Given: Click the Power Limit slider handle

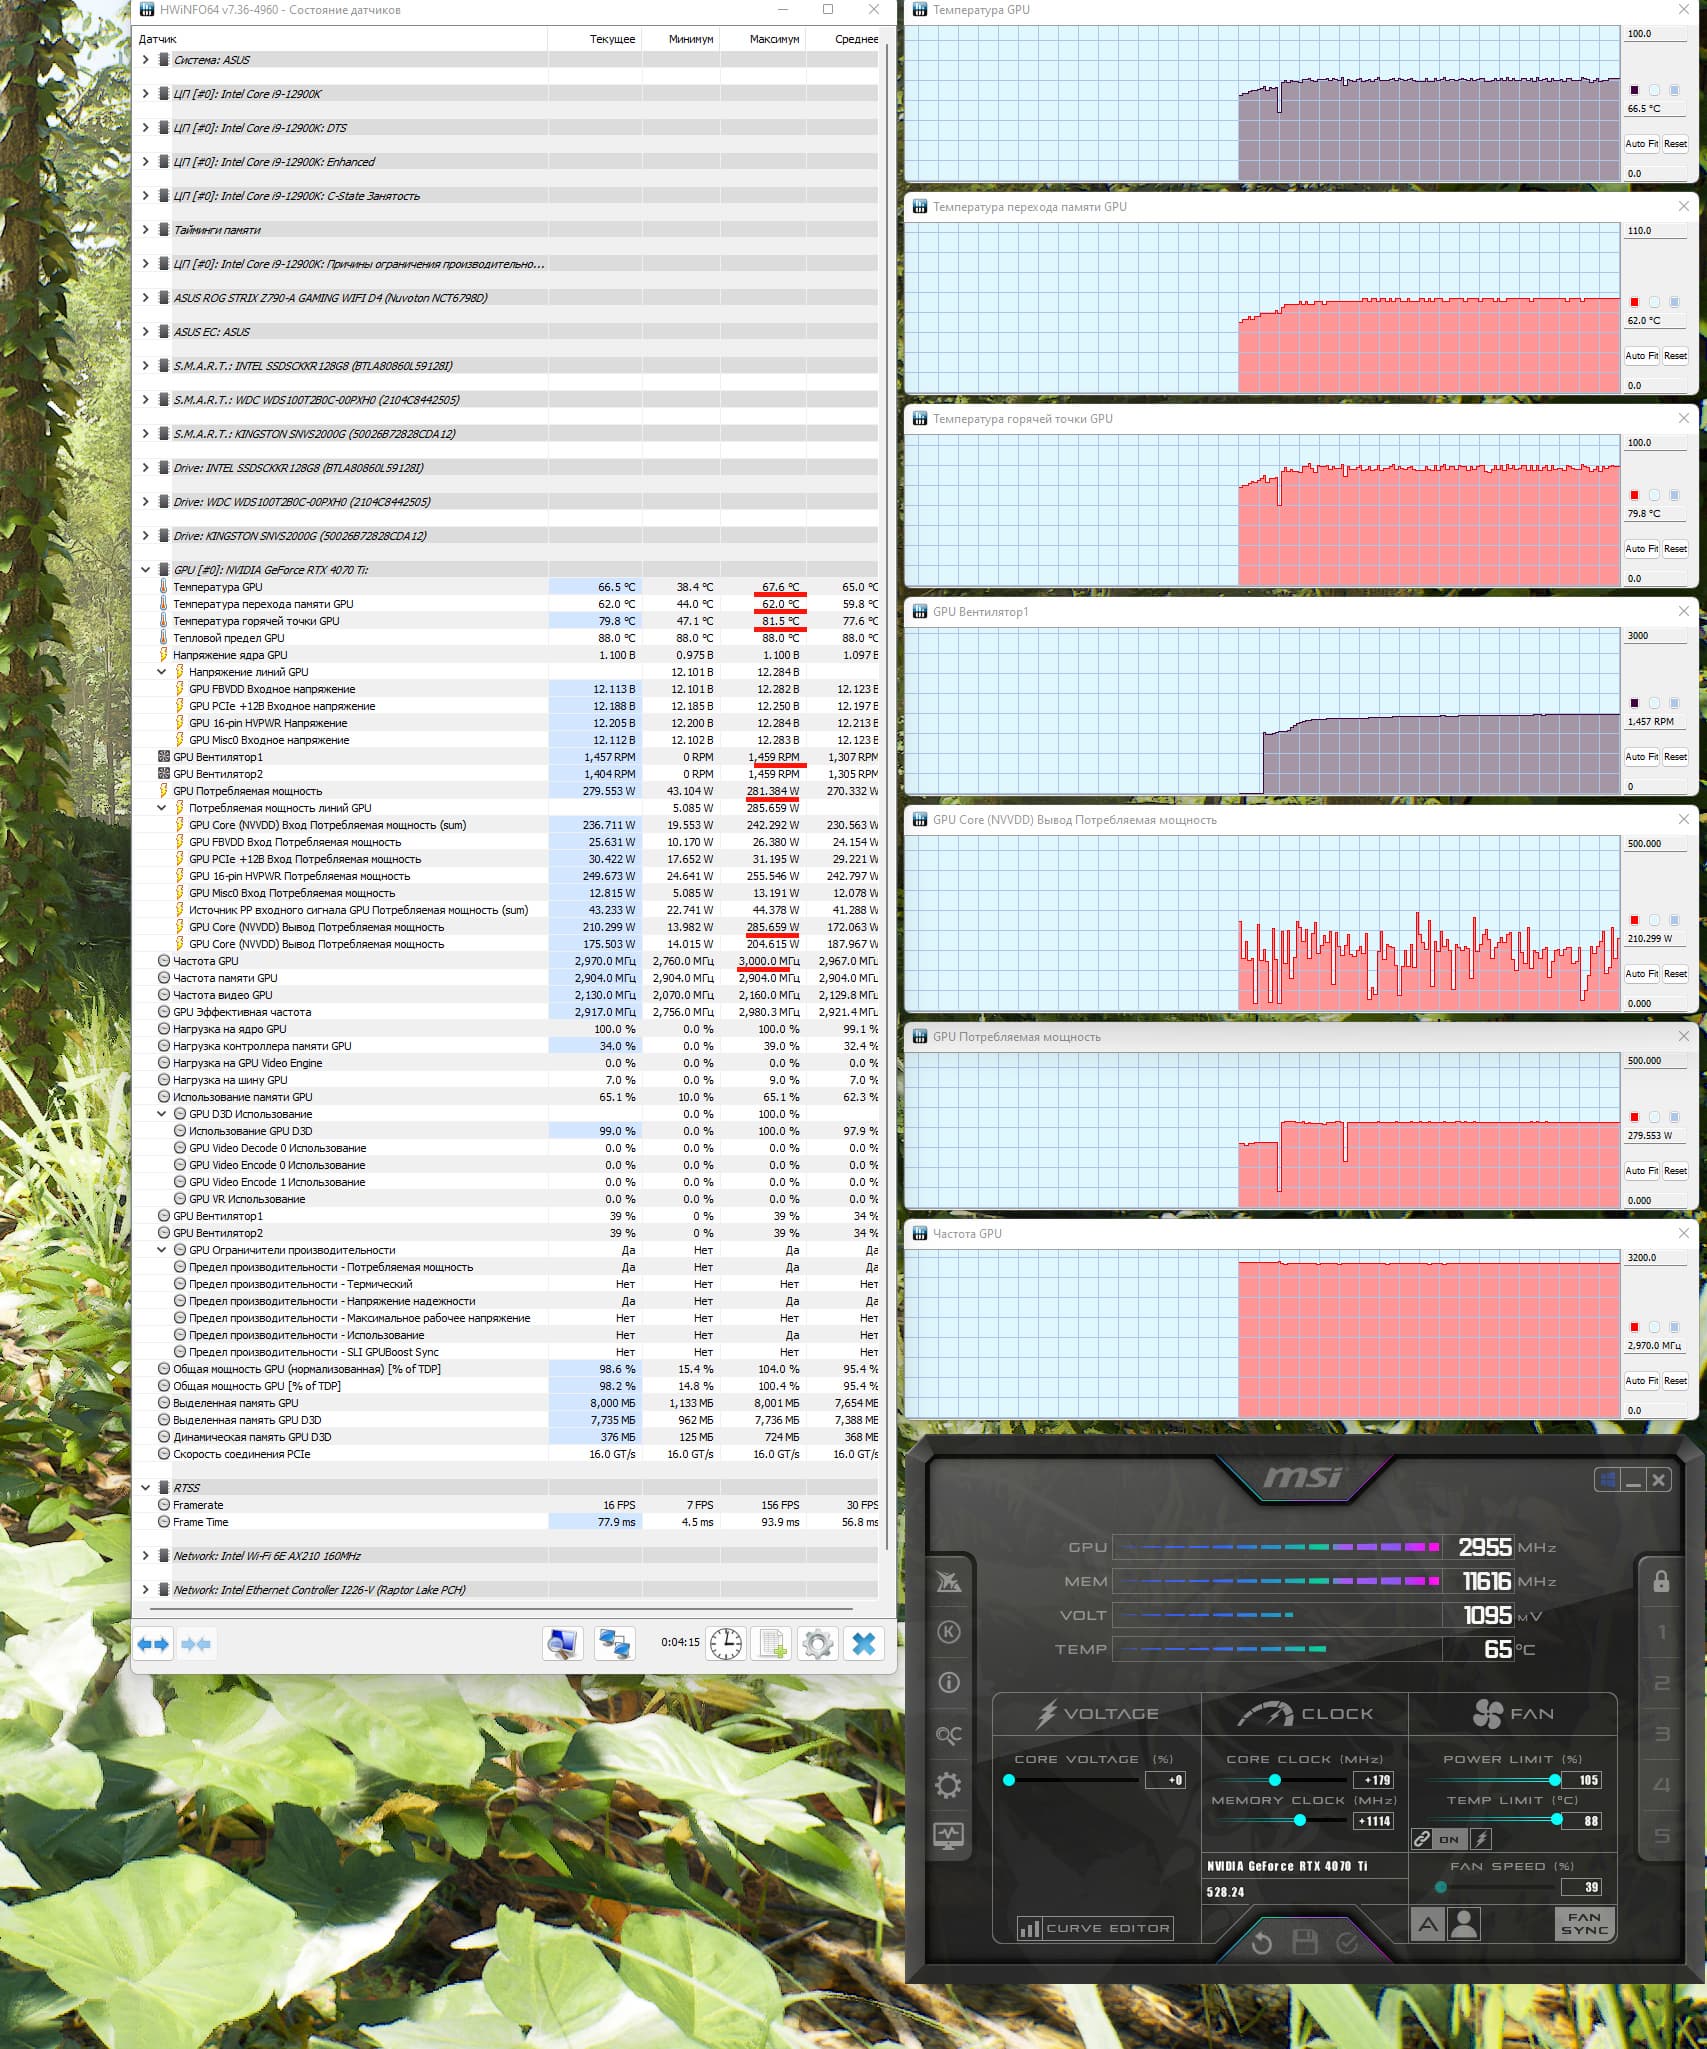Looking at the screenshot, I should (x=1555, y=1780).
